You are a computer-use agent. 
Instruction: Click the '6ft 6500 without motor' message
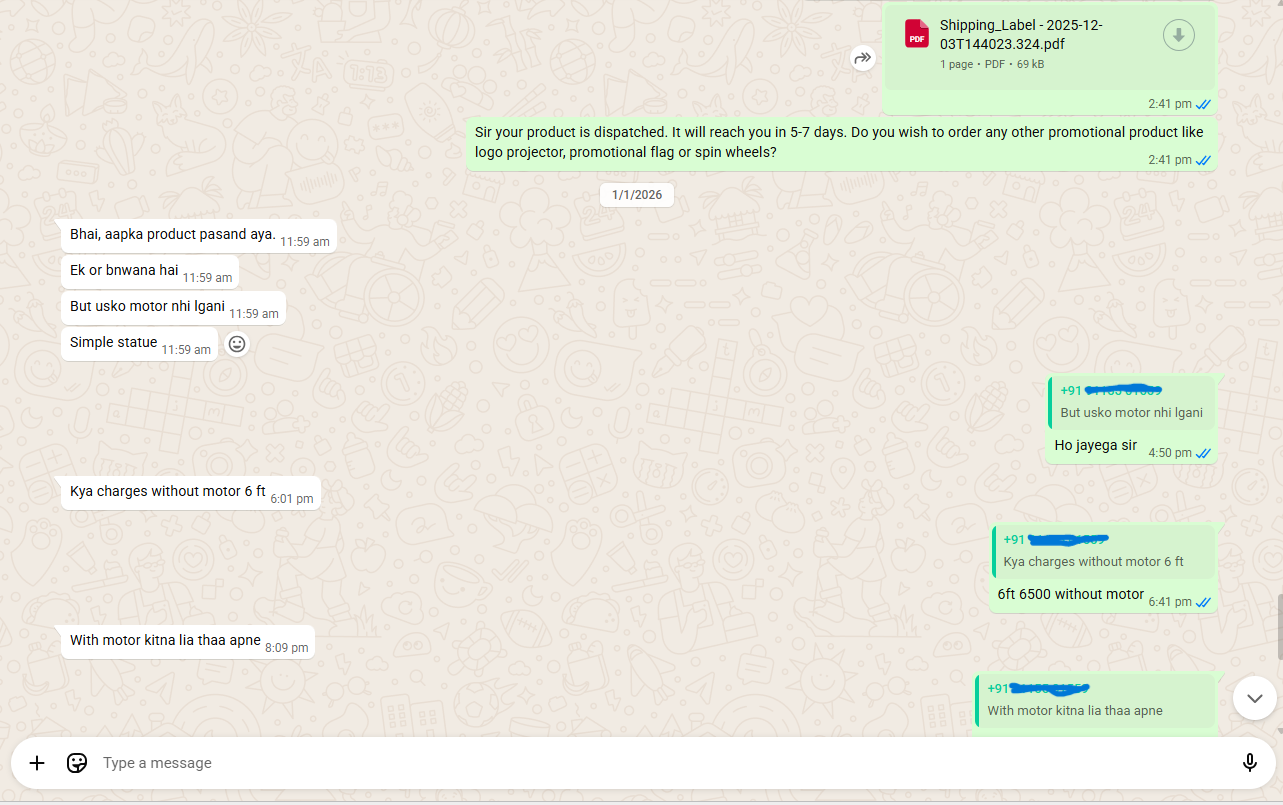click(1070, 594)
